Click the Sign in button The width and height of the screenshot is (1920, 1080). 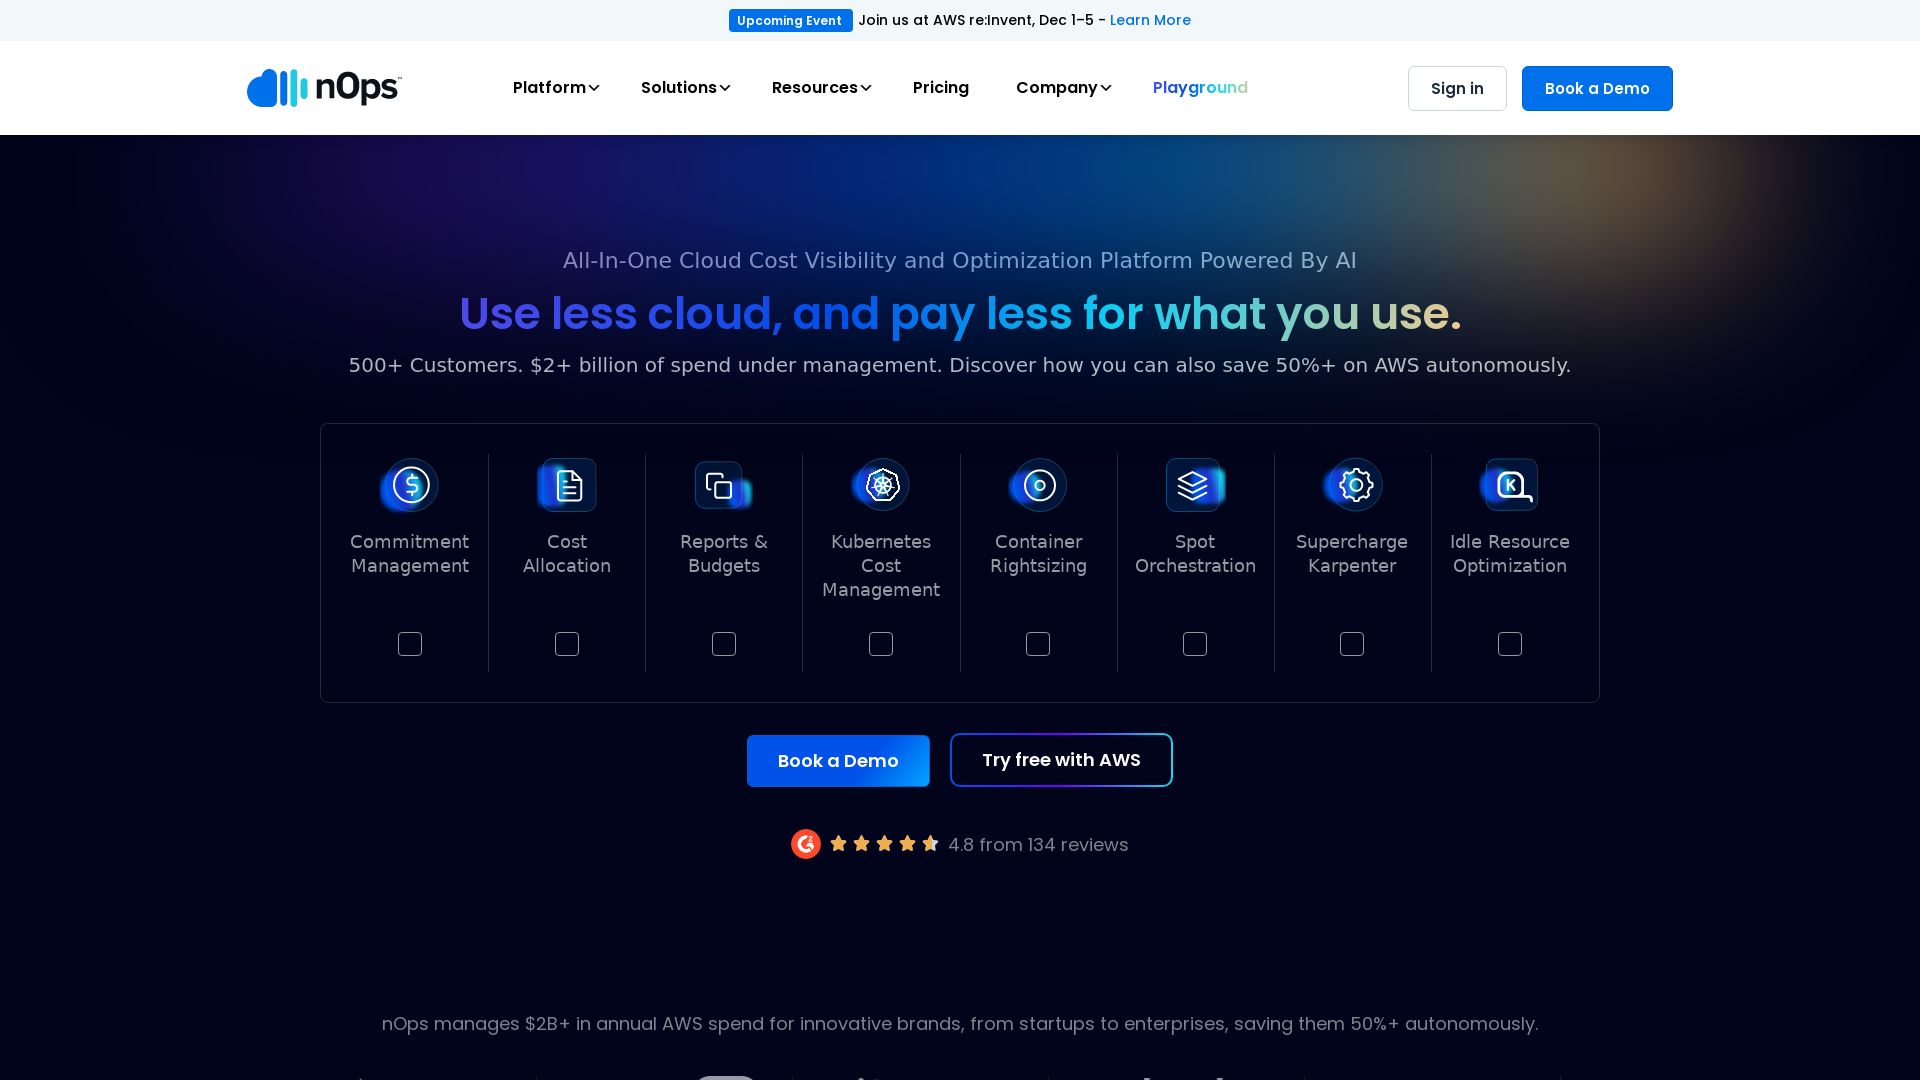tap(1457, 88)
